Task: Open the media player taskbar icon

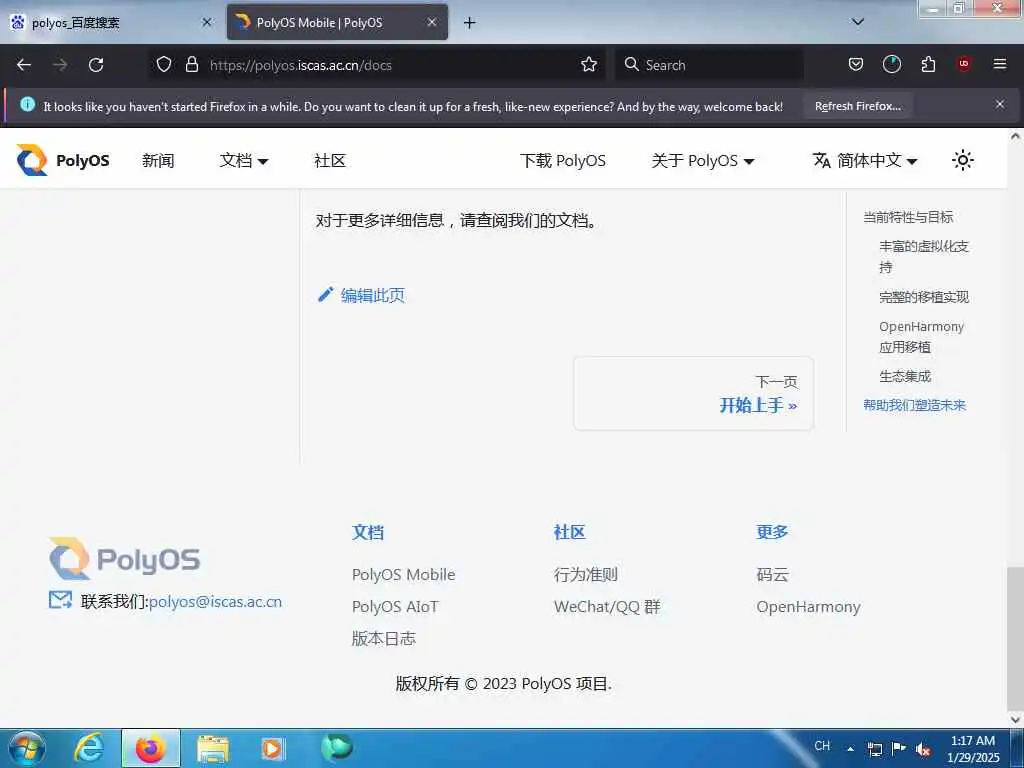Action: [272, 749]
